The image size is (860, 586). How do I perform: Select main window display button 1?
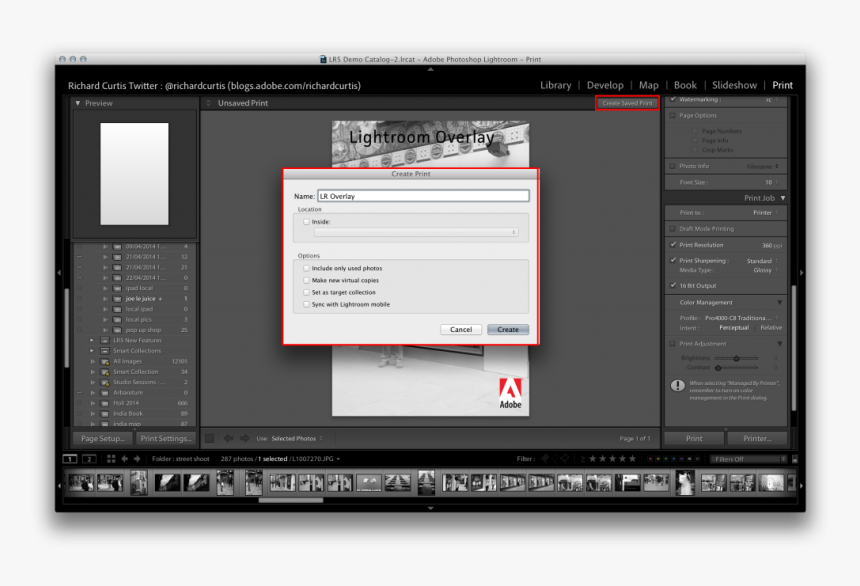[70, 459]
